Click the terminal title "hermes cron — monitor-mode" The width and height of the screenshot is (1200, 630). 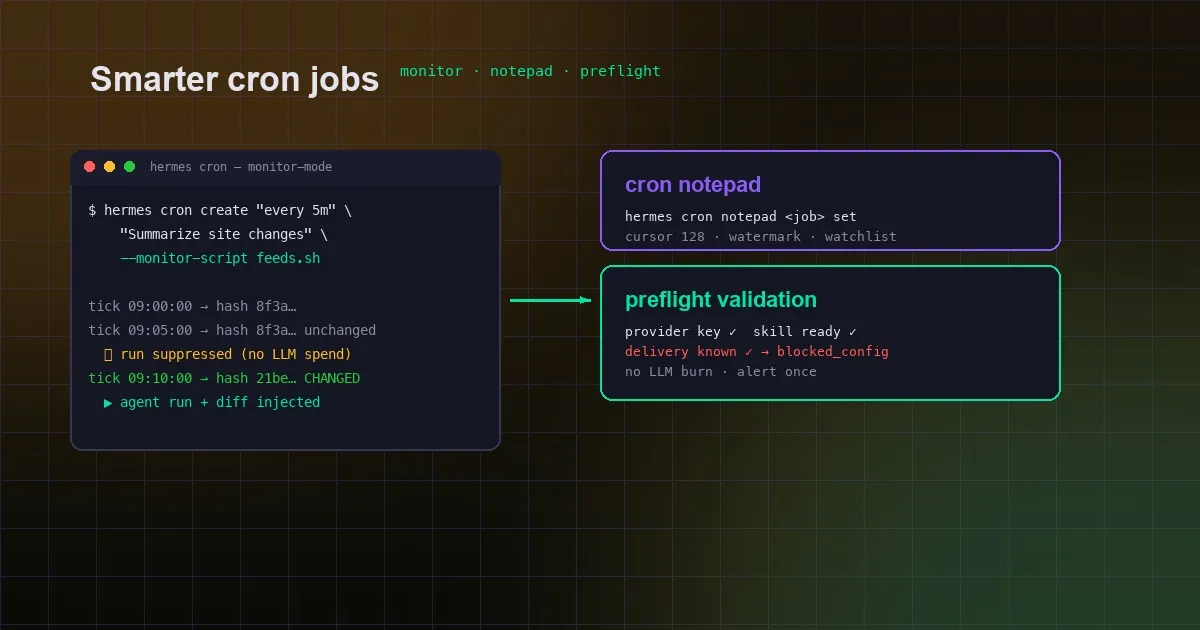(241, 167)
